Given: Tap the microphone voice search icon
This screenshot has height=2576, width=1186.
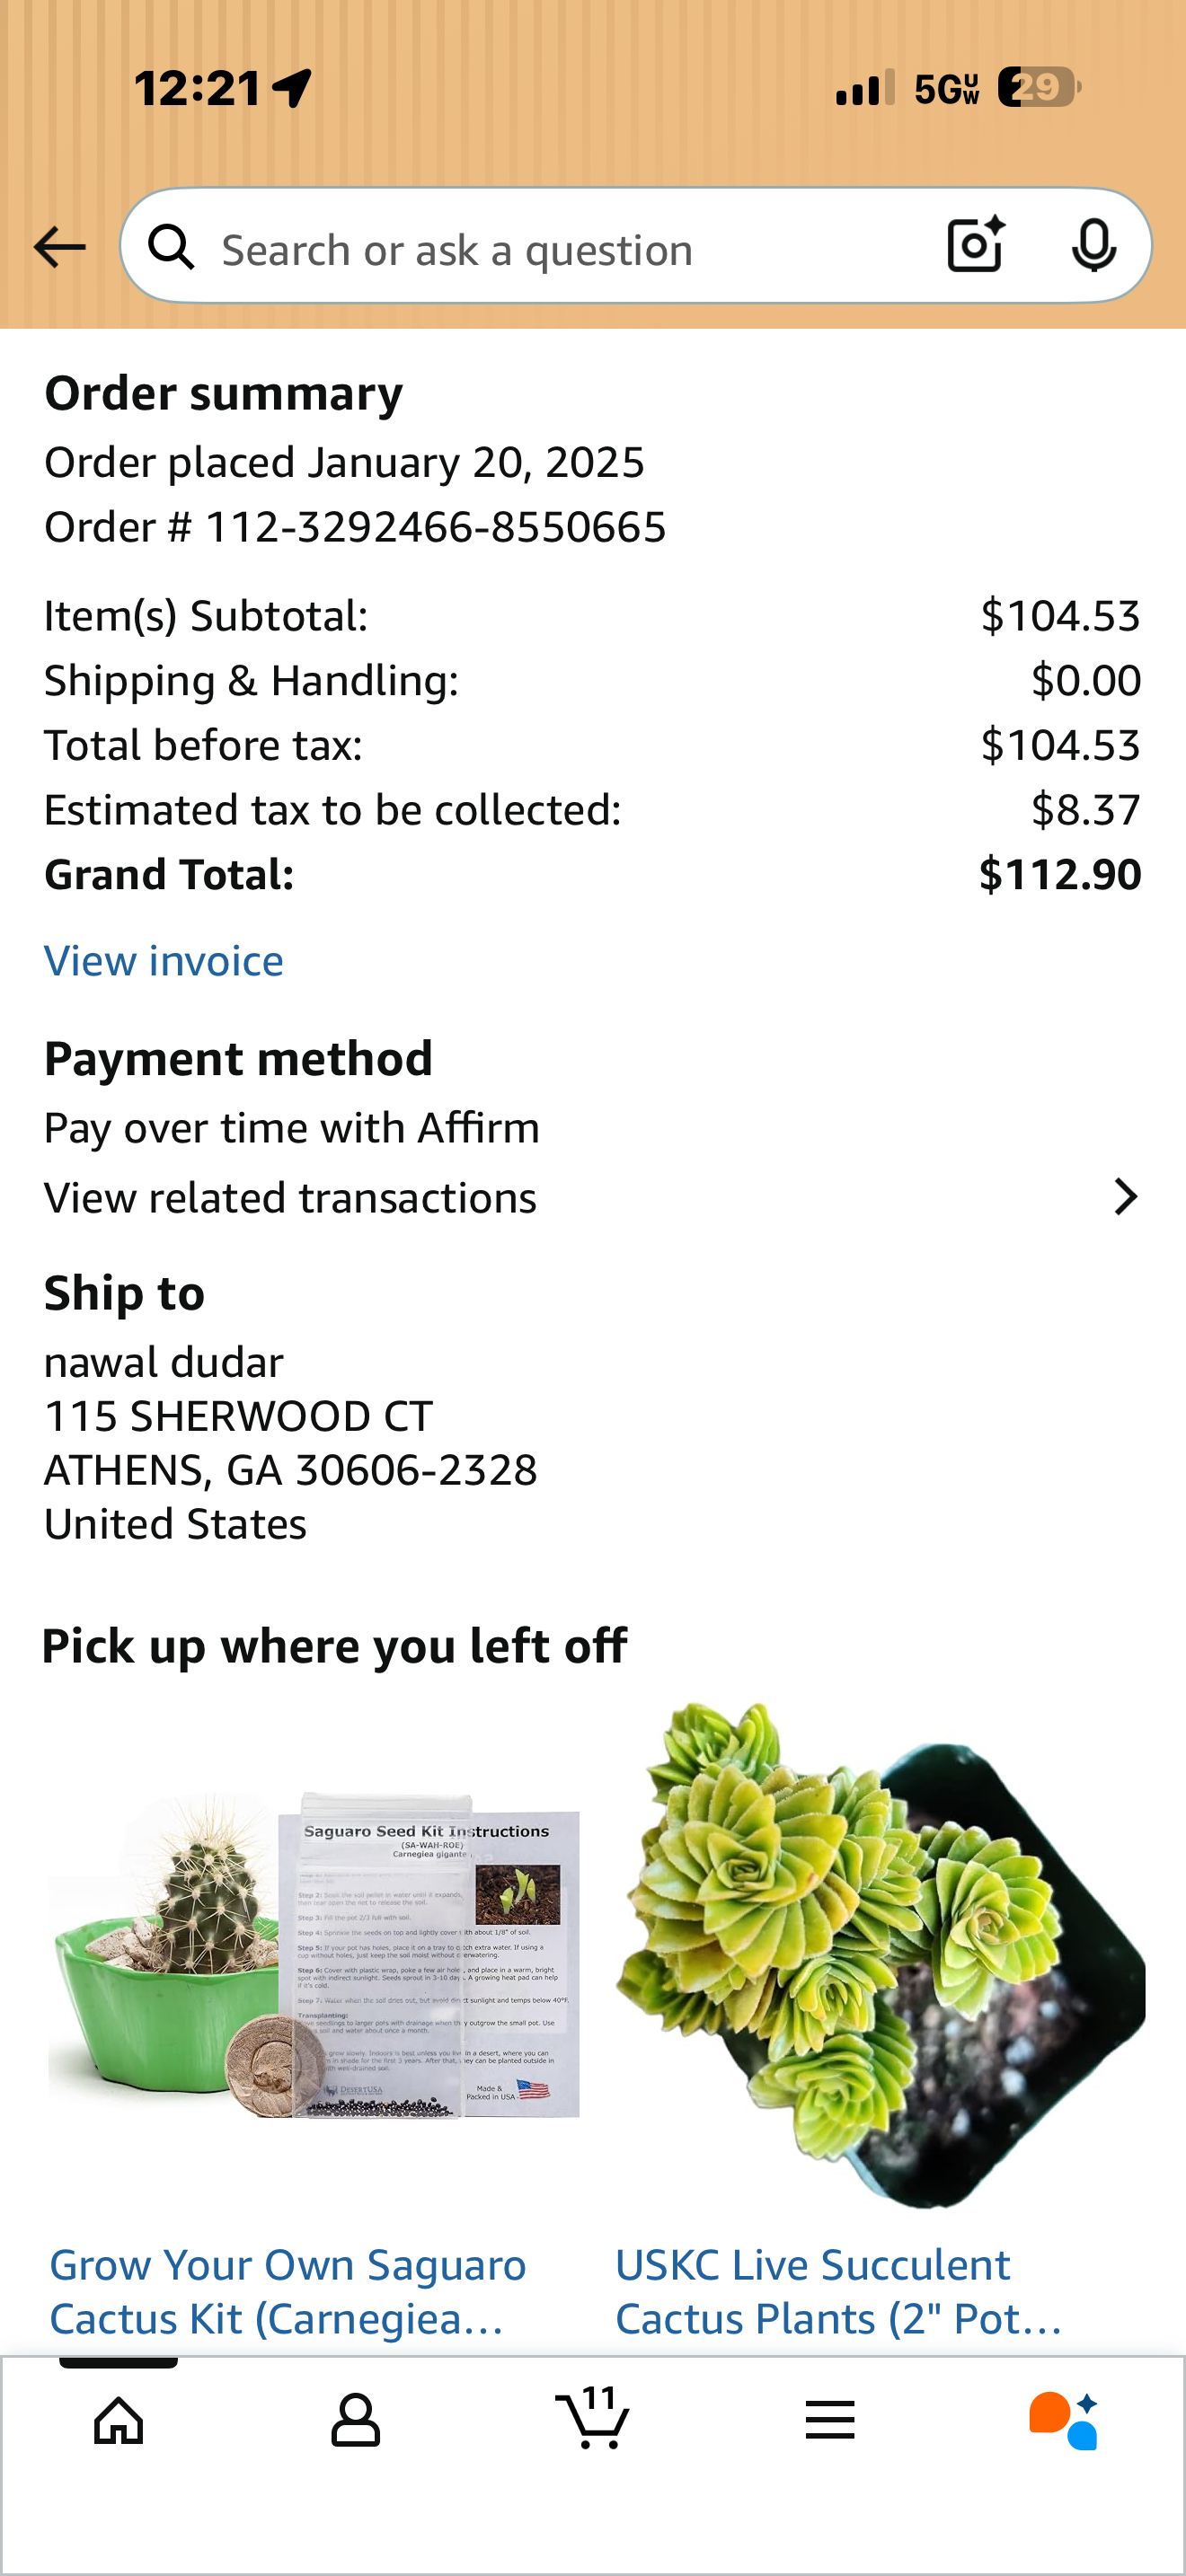Looking at the screenshot, I should pyautogui.click(x=1093, y=245).
